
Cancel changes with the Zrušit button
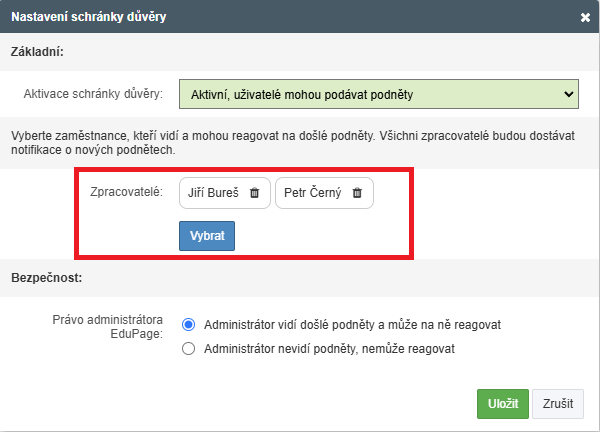pyautogui.click(x=558, y=404)
